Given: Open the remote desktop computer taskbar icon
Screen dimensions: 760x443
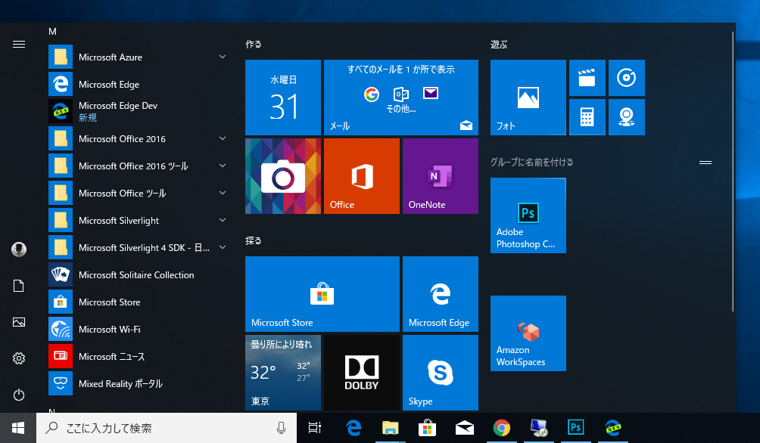Looking at the screenshot, I should (x=538, y=427).
